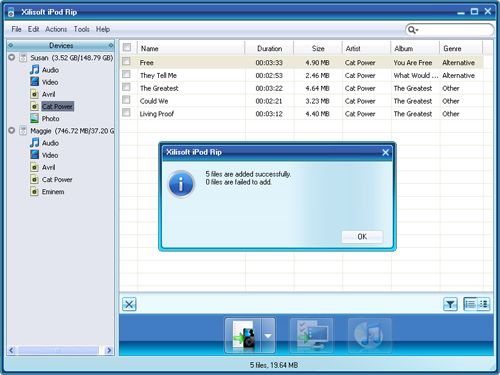Click the Avril playlist icon under Susan

coord(34,94)
